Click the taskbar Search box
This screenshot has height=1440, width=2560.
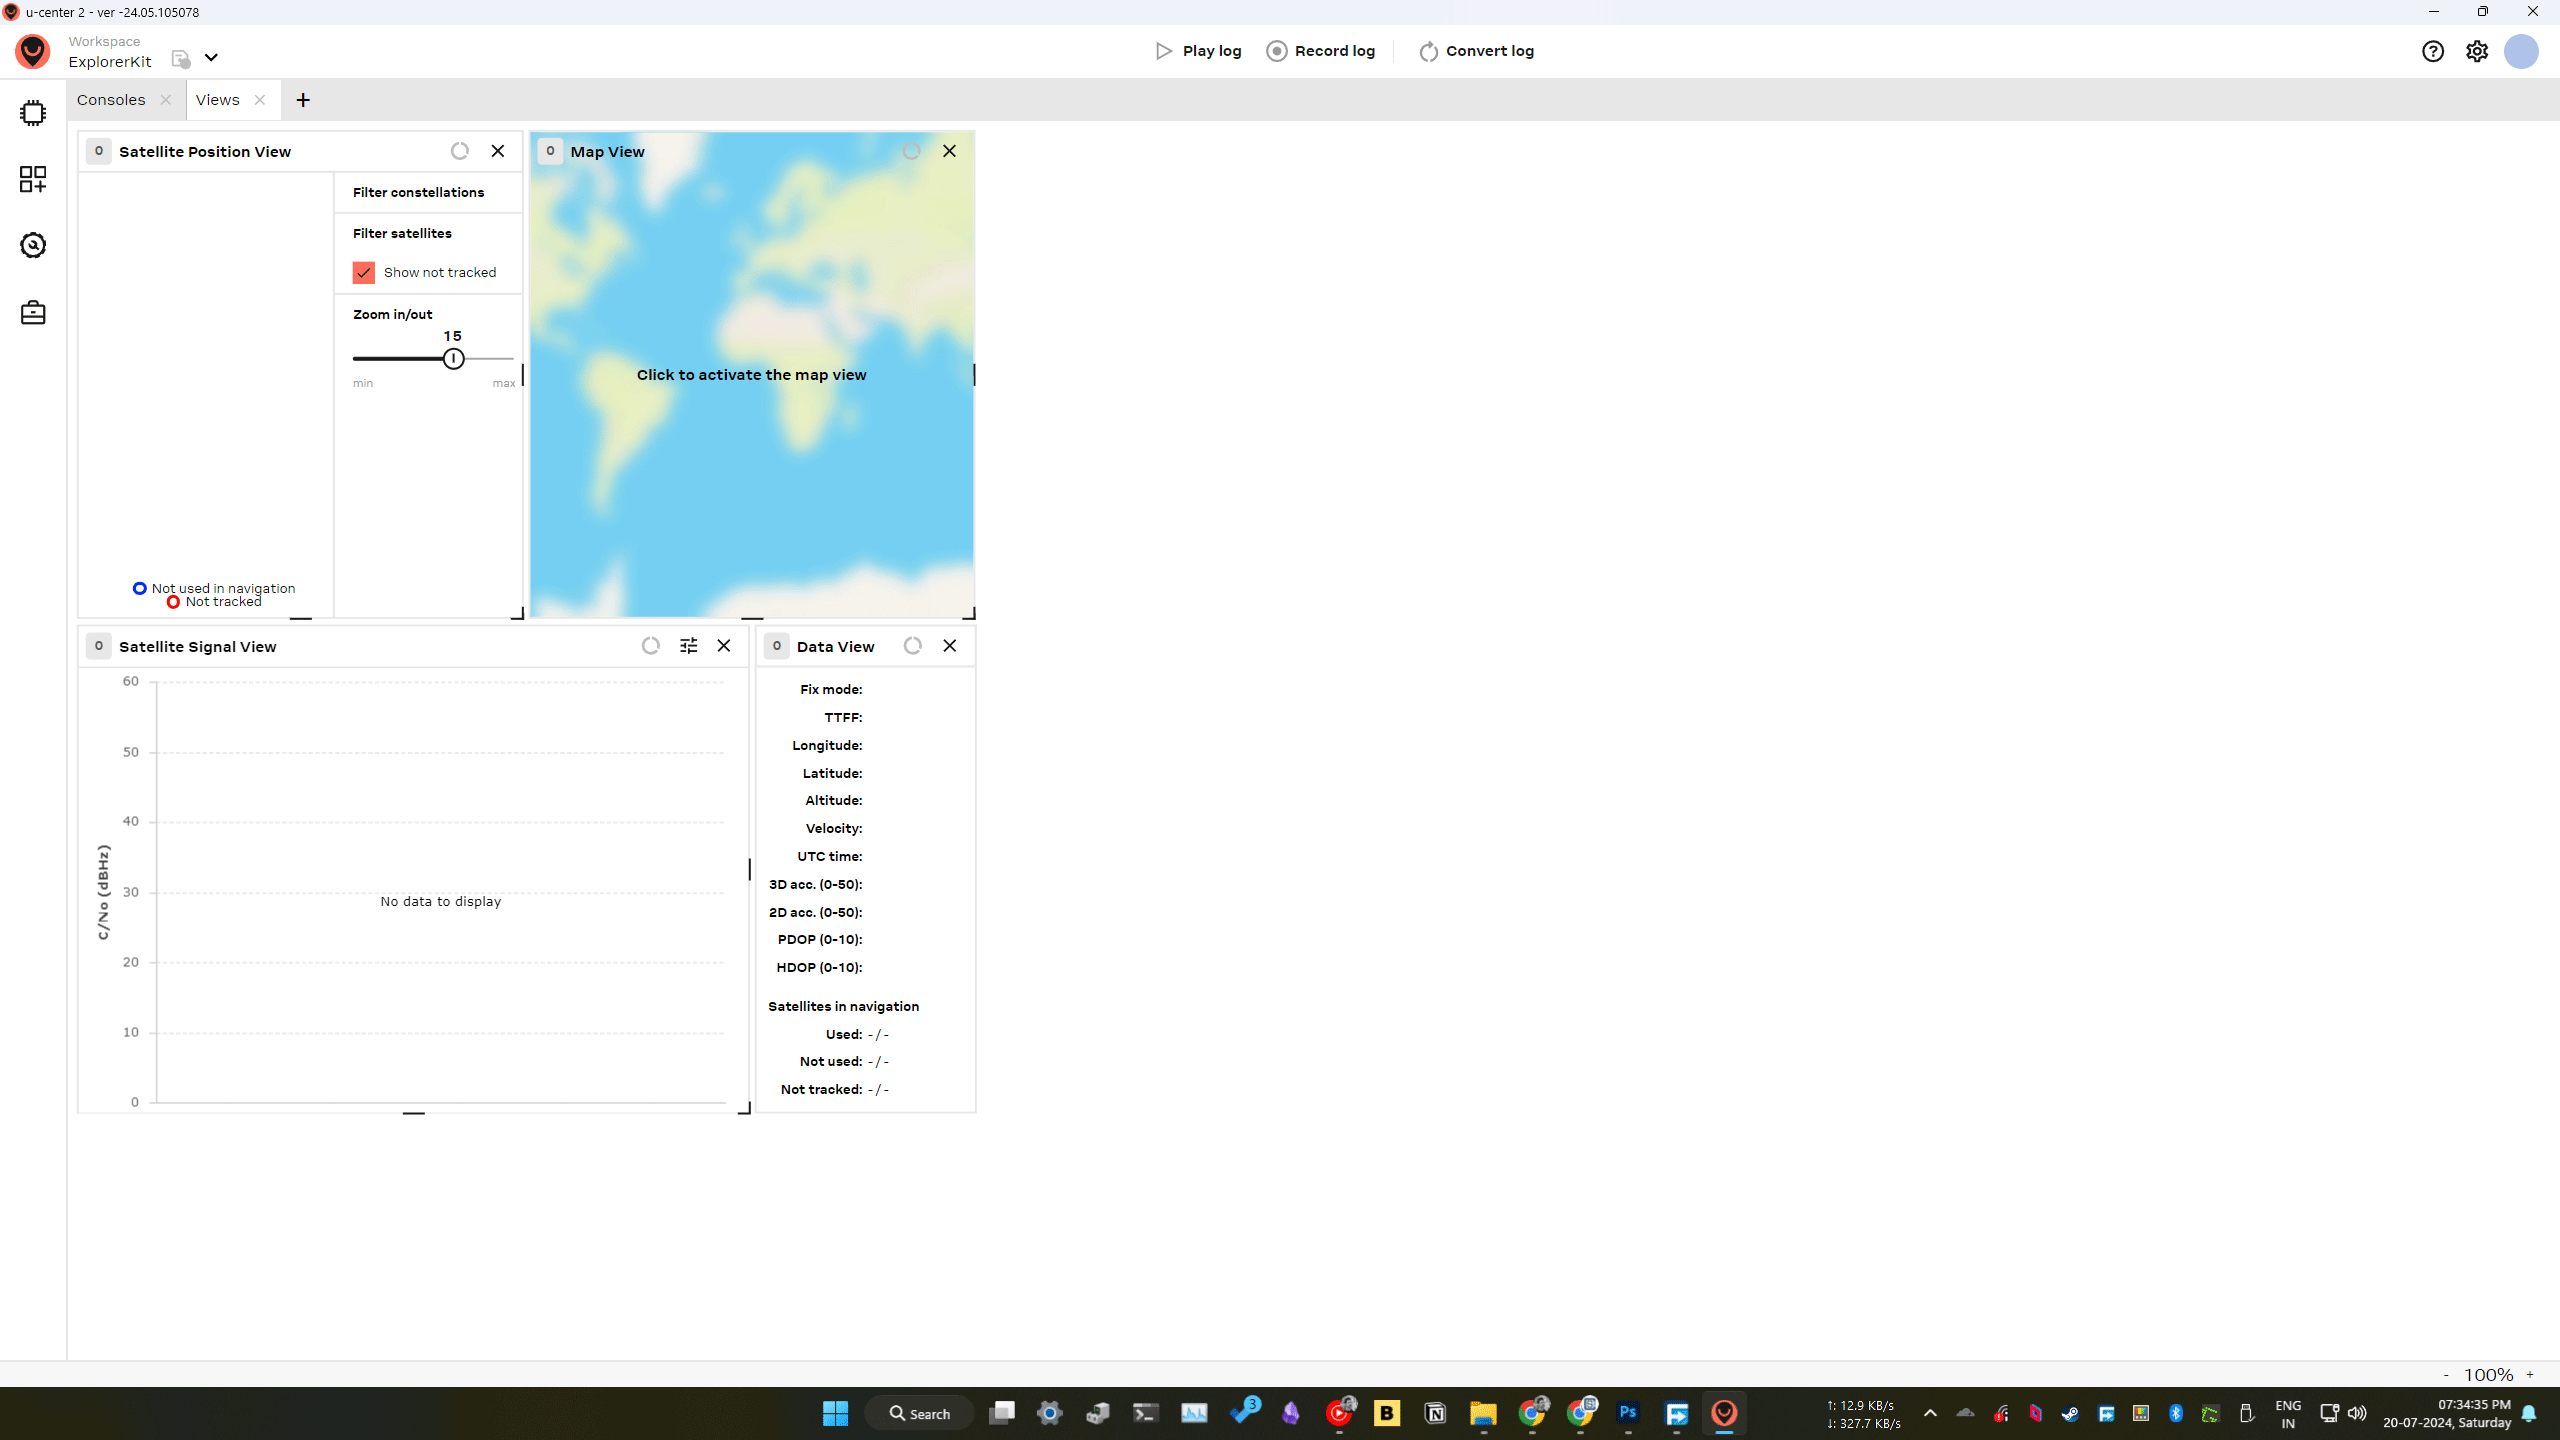click(x=919, y=1413)
